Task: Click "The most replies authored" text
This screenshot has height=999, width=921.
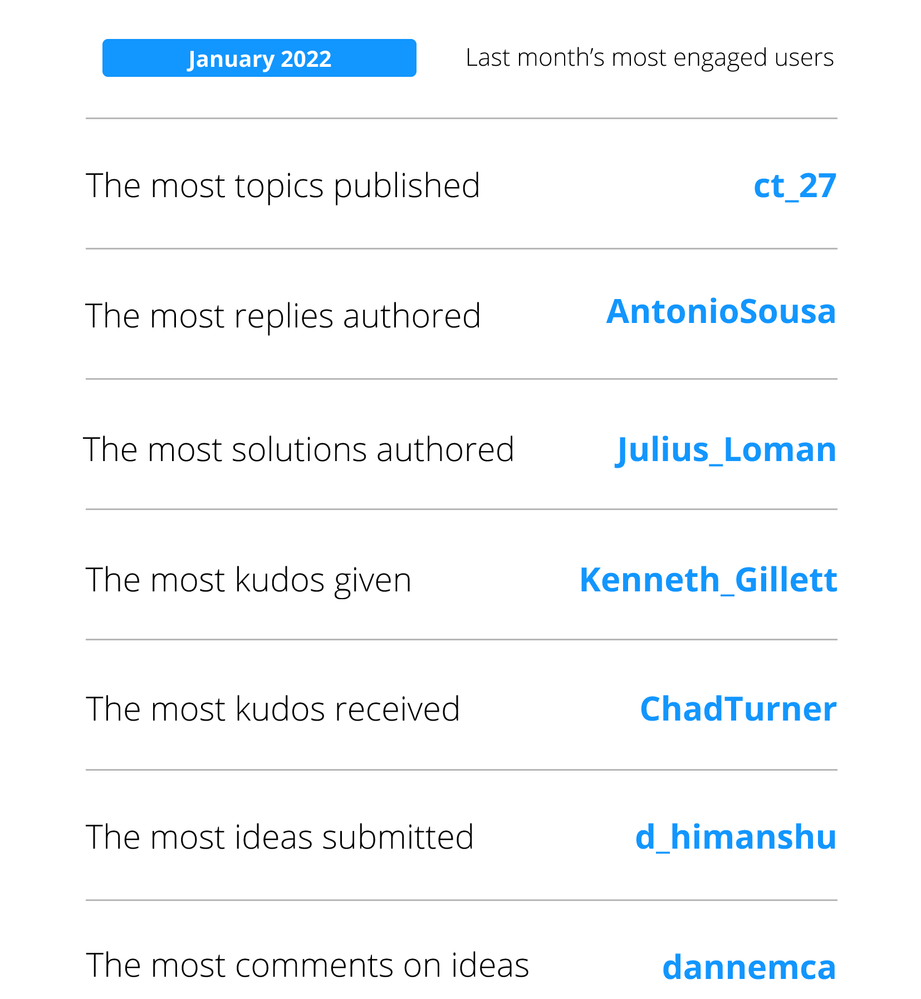Action: click(x=283, y=316)
